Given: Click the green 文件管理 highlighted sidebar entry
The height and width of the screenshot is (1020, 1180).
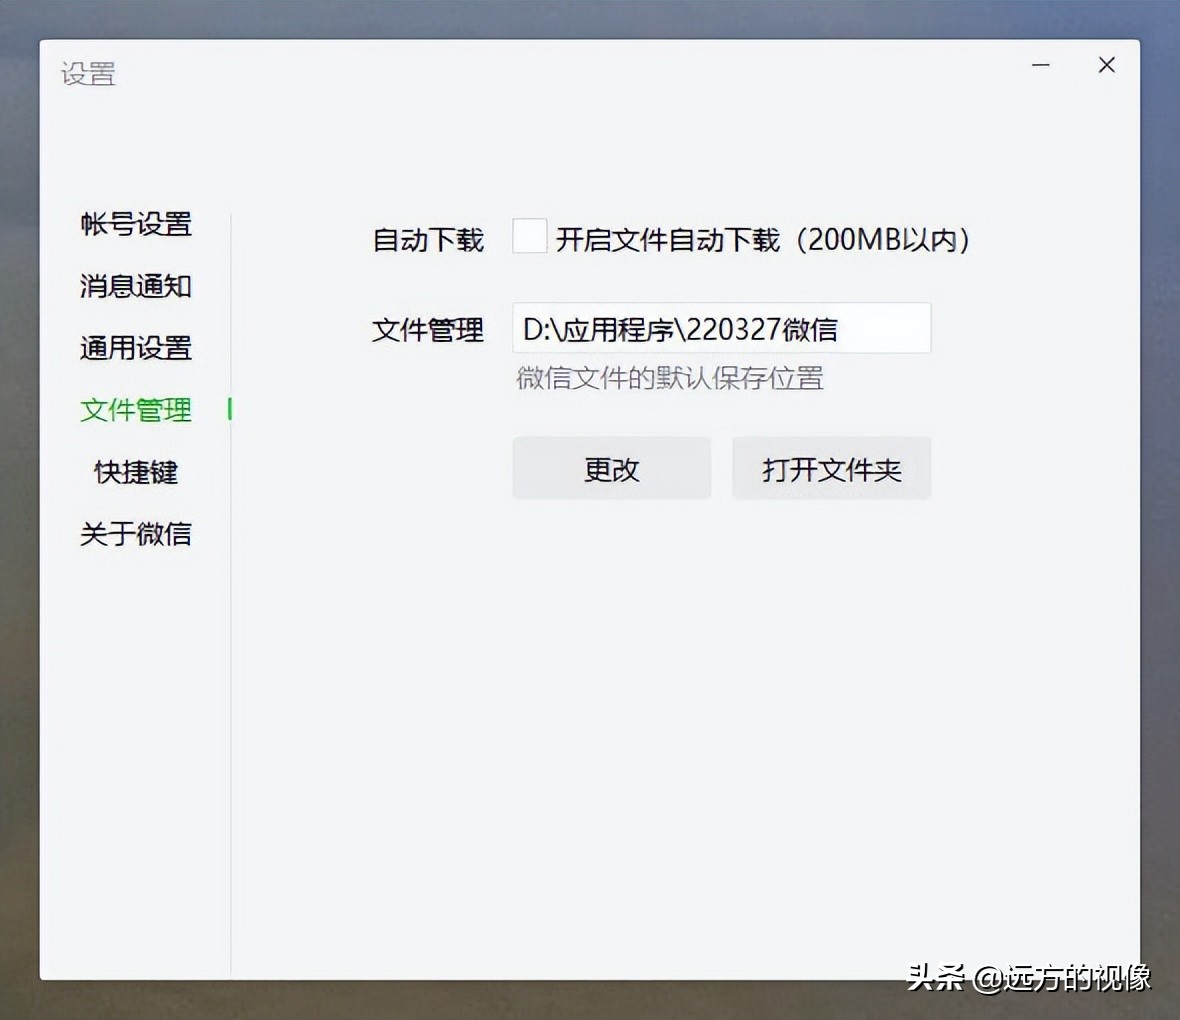Looking at the screenshot, I should click(x=135, y=411).
